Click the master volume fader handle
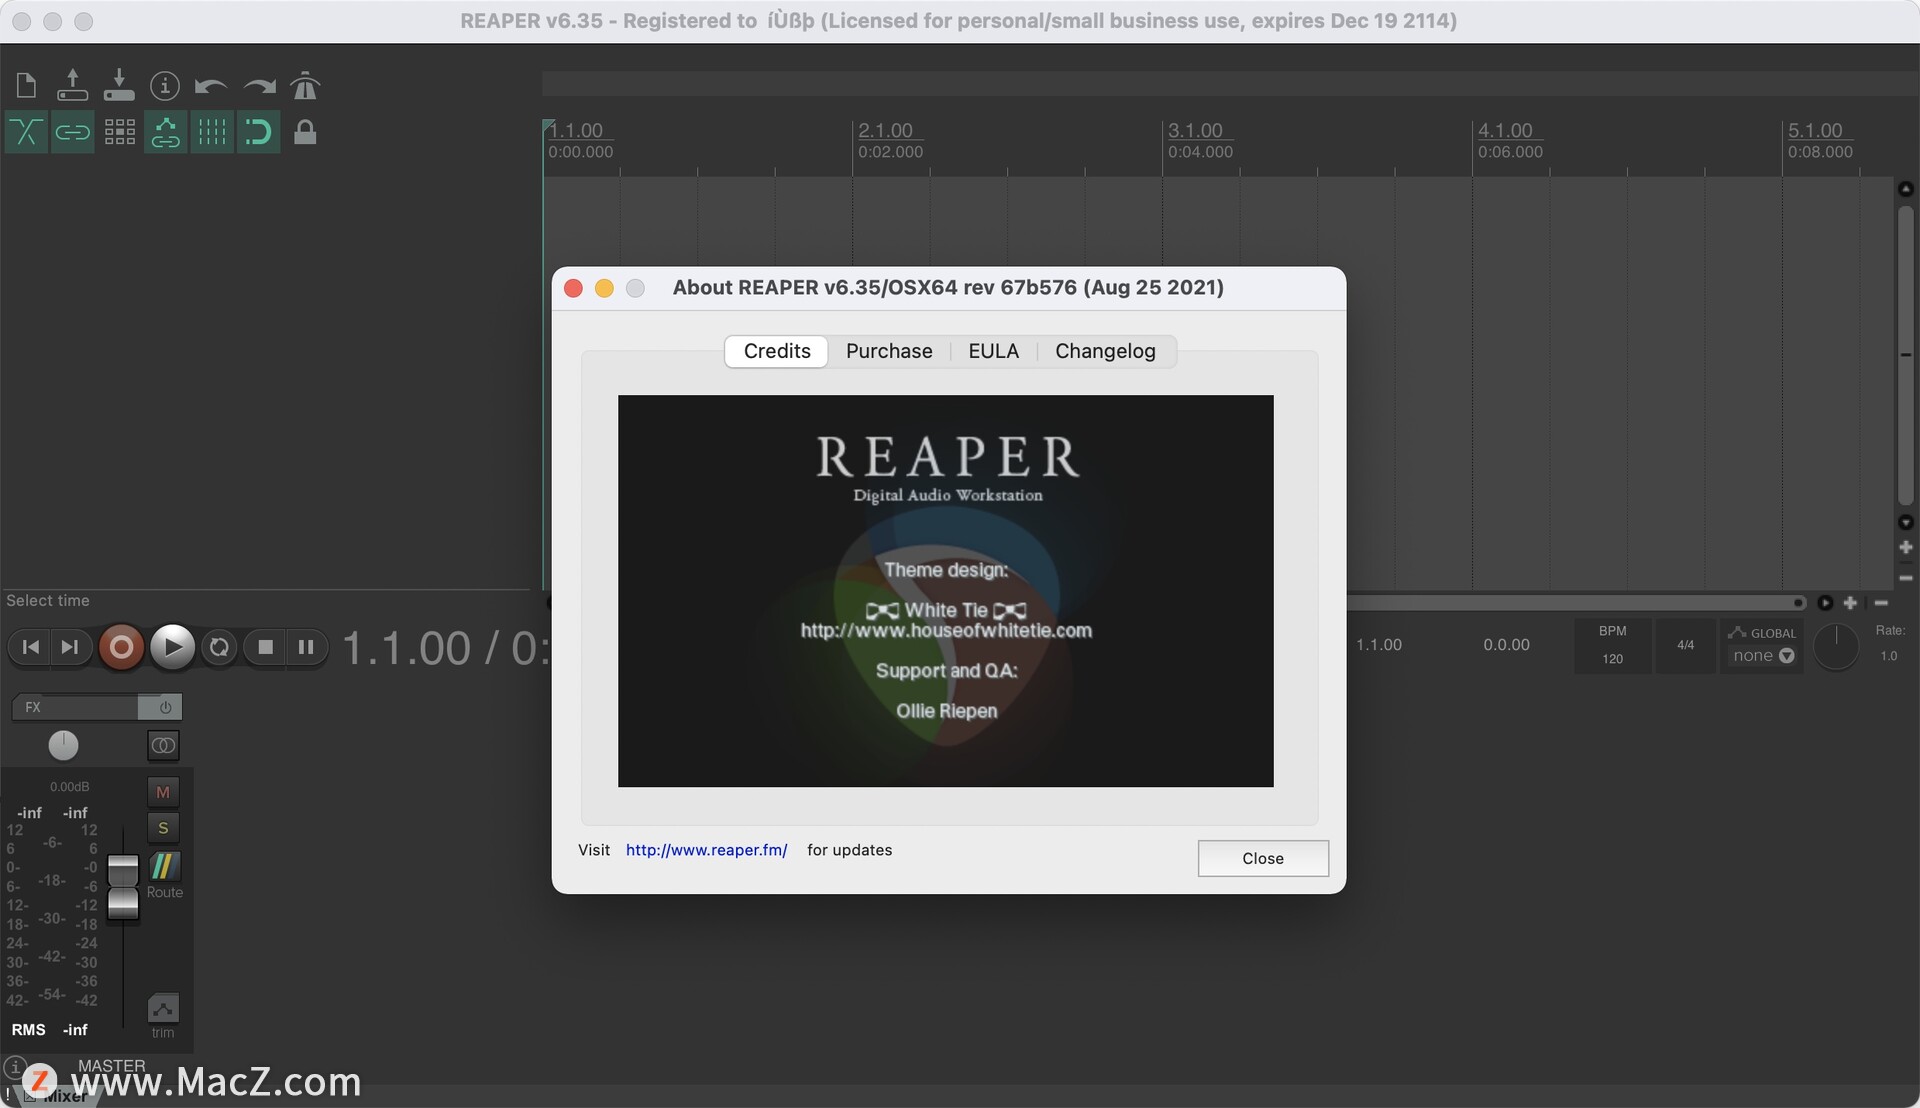 point(123,887)
